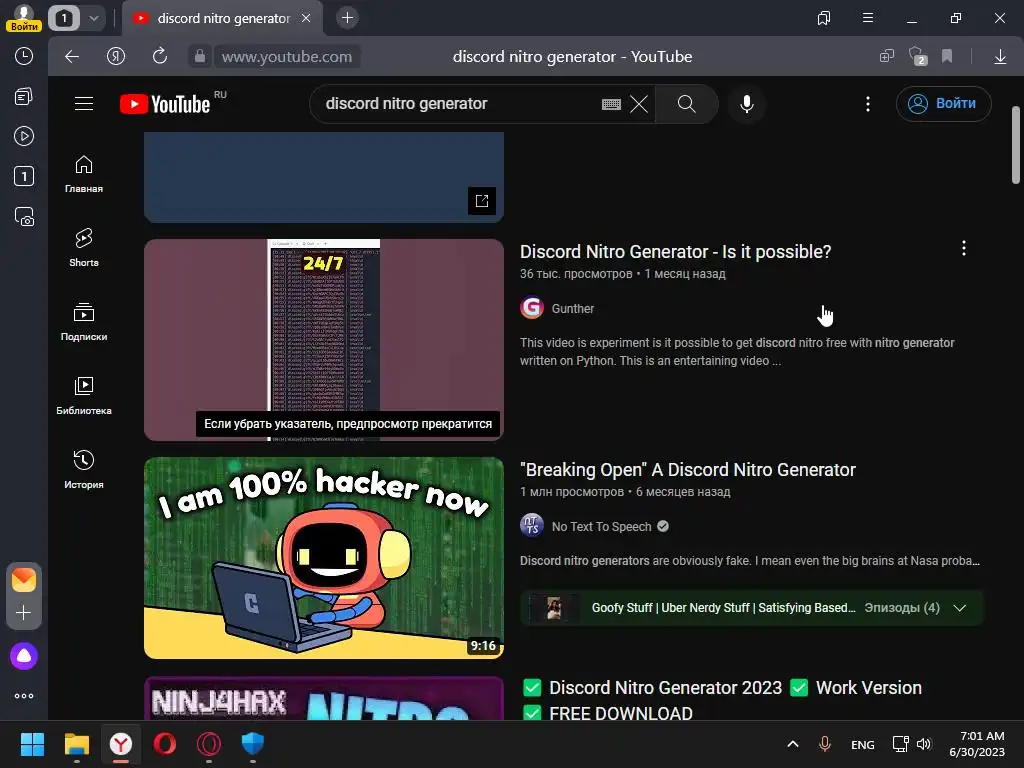The height and width of the screenshot is (768, 1024).
Task: Submit search with the magnifier button
Action: click(686, 104)
